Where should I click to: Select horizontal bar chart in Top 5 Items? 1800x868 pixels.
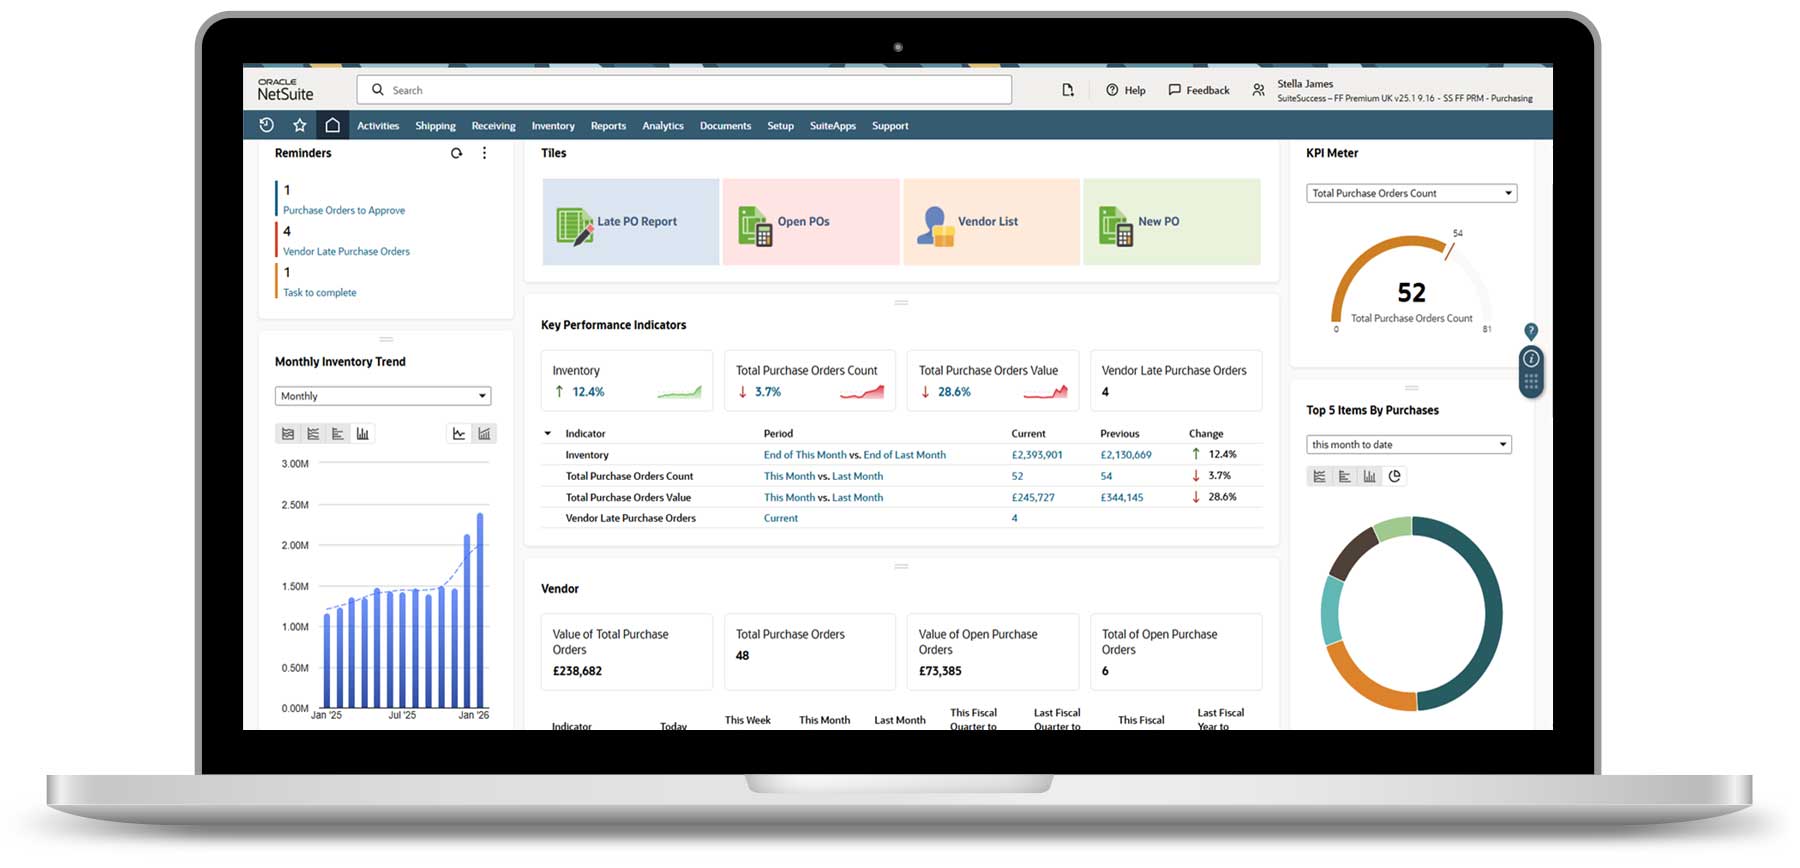pos(1345,476)
